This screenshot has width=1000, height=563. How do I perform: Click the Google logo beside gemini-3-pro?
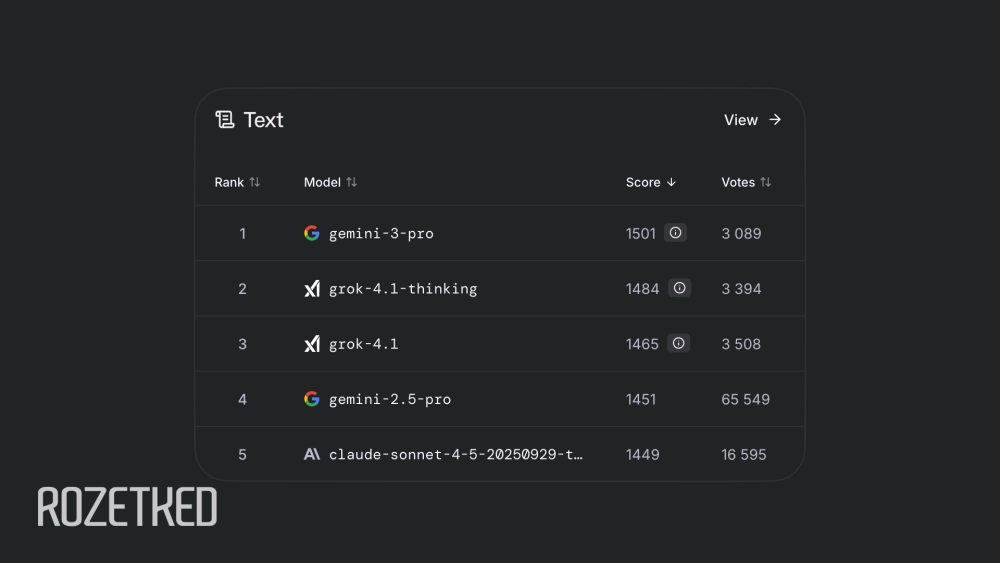(312, 233)
